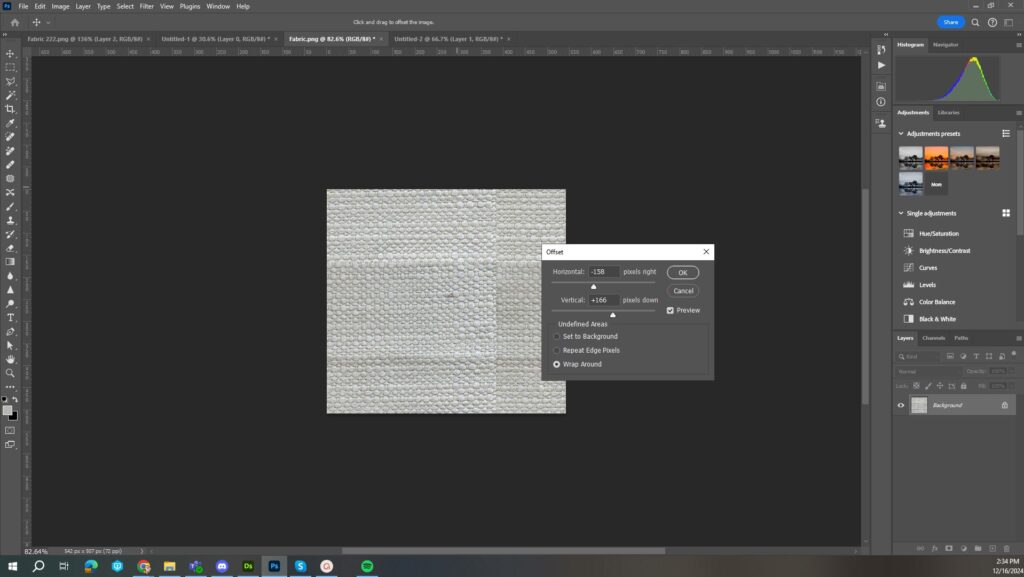Click the Horizontal offset slider handle
This screenshot has height=577, width=1024.
[x=593, y=287]
